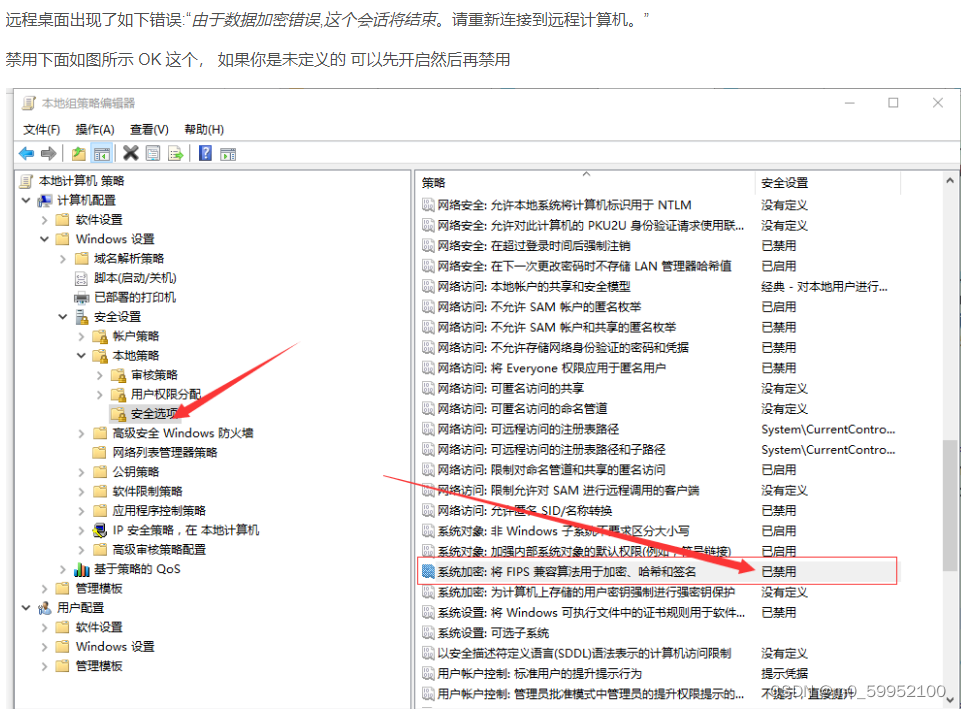Select the 软件限制策略 tree item

[x=147, y=491]
